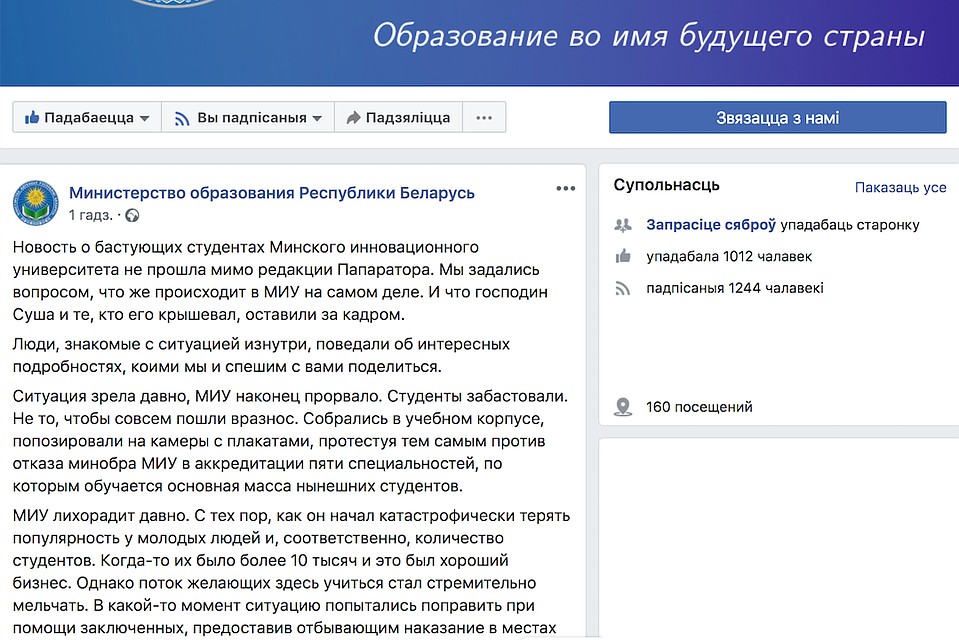This screenshot has height=640, width=959.
Task: Click the text падпісаныя 1244 чалавекі
Action: click(735, 288)
